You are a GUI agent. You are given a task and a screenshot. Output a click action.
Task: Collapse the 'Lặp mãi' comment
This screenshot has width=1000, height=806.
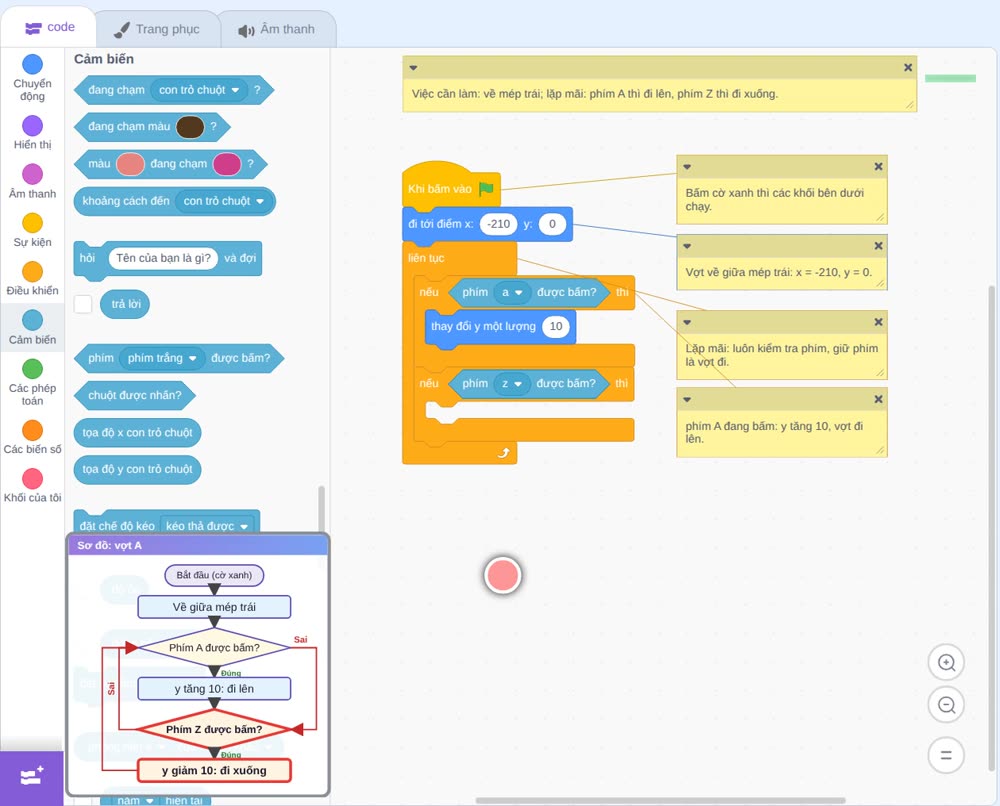point(687,322)
